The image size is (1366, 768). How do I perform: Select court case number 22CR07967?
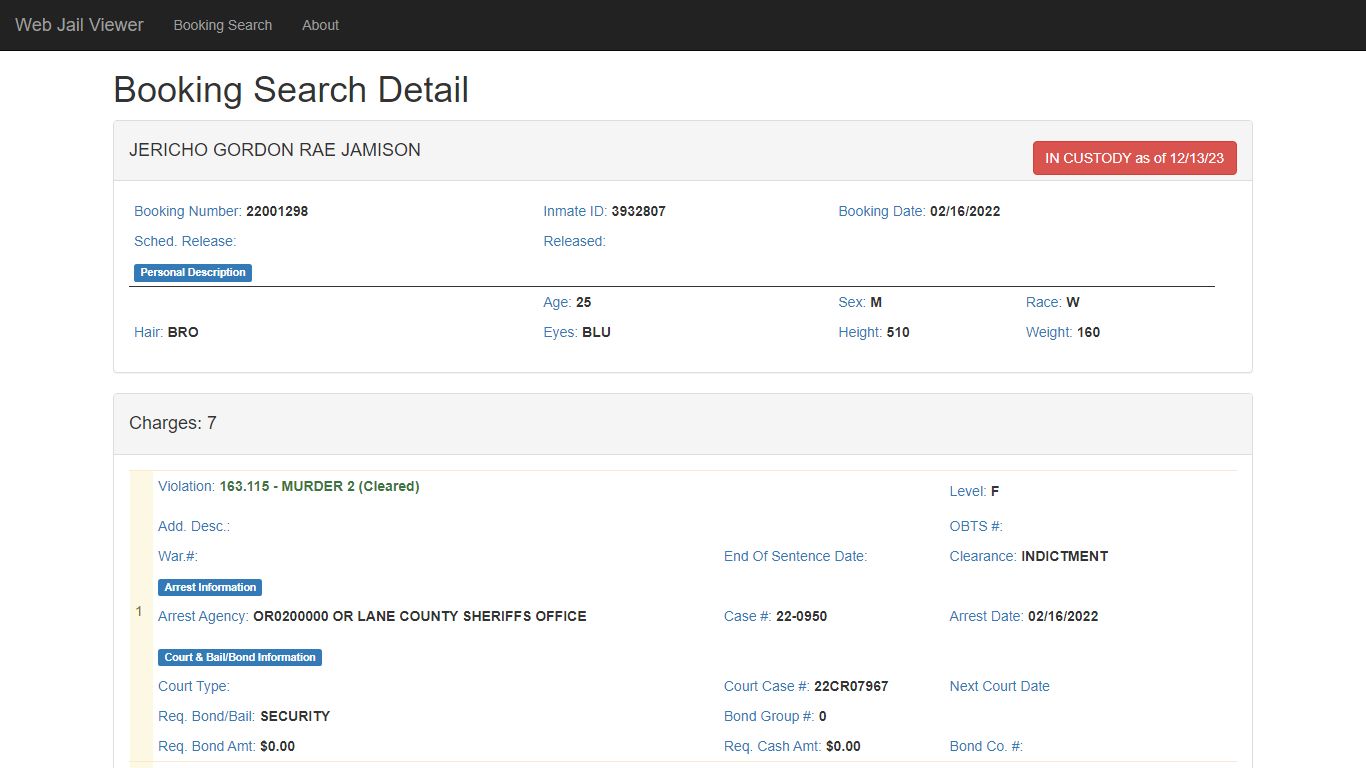(851, 686)
